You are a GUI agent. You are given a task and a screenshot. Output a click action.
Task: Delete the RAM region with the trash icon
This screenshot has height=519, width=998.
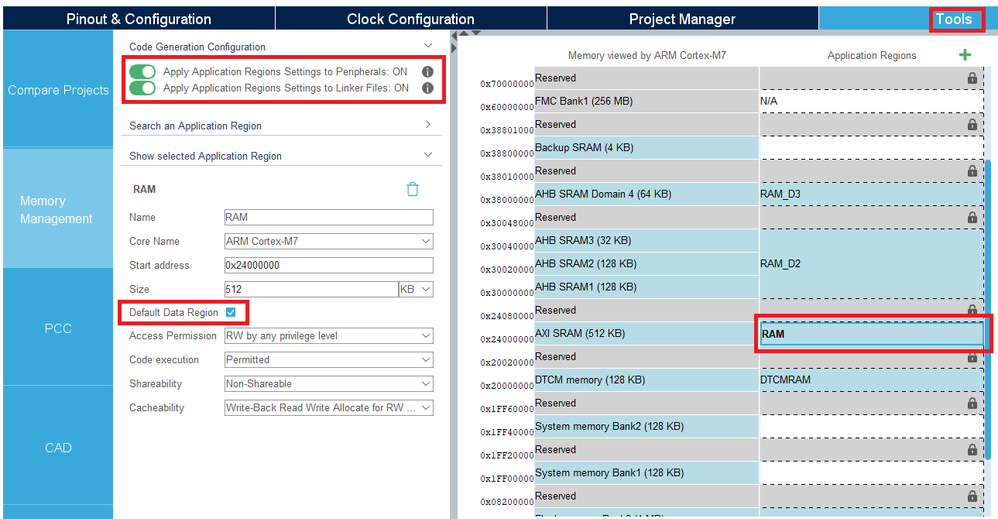(412, 189)
